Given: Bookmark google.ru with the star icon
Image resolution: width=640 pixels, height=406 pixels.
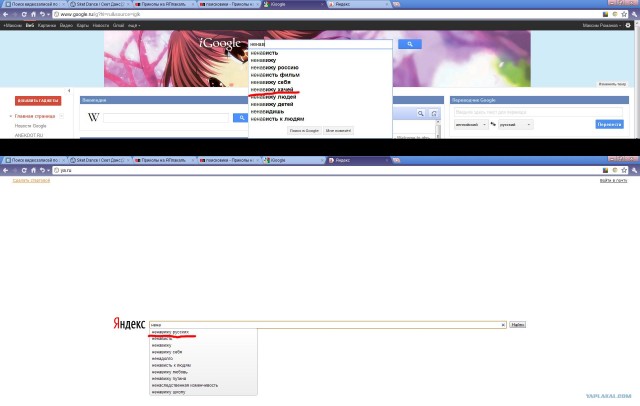Looking at the screenshot, I should (624, 14).
